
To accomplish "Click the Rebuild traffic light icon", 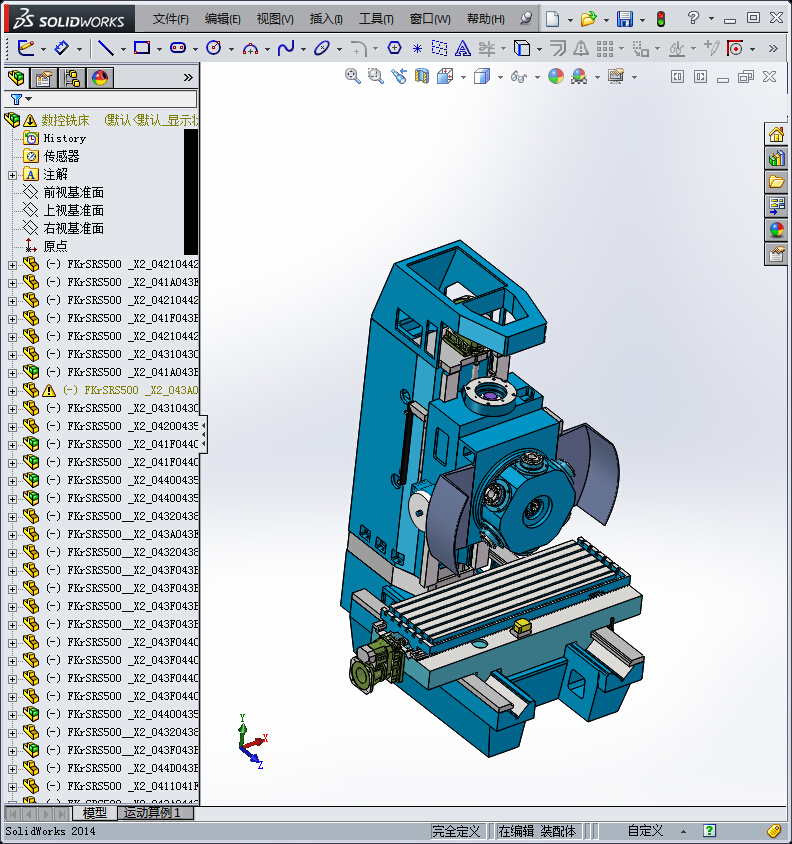I will [661, 19].
